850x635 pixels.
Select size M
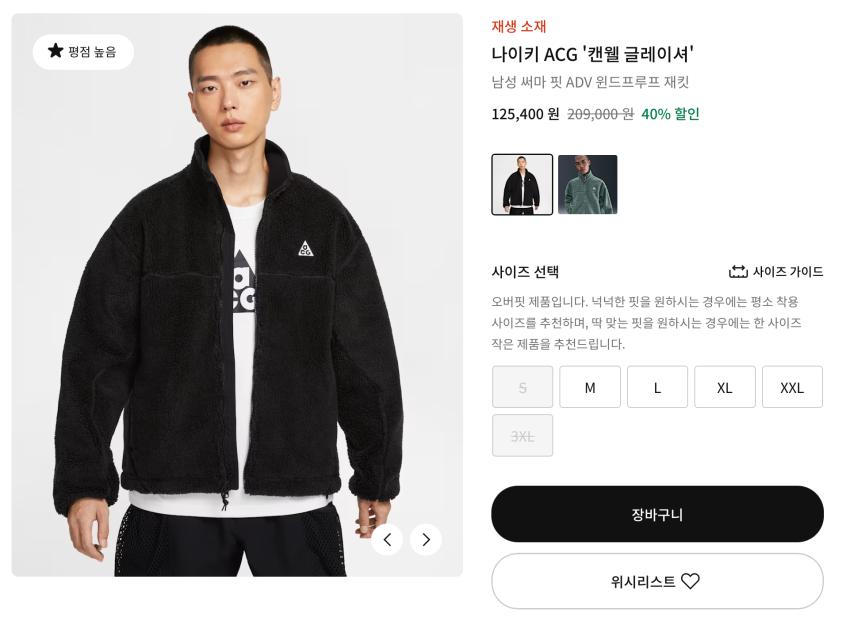coord(590,387)
